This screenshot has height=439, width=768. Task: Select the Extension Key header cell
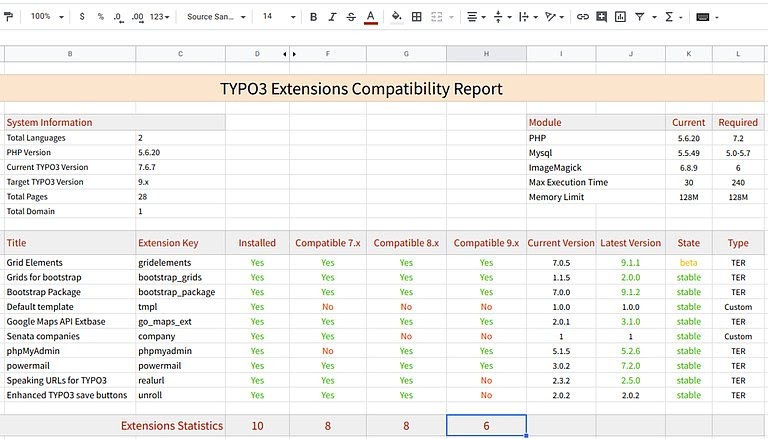coord(180,243)
